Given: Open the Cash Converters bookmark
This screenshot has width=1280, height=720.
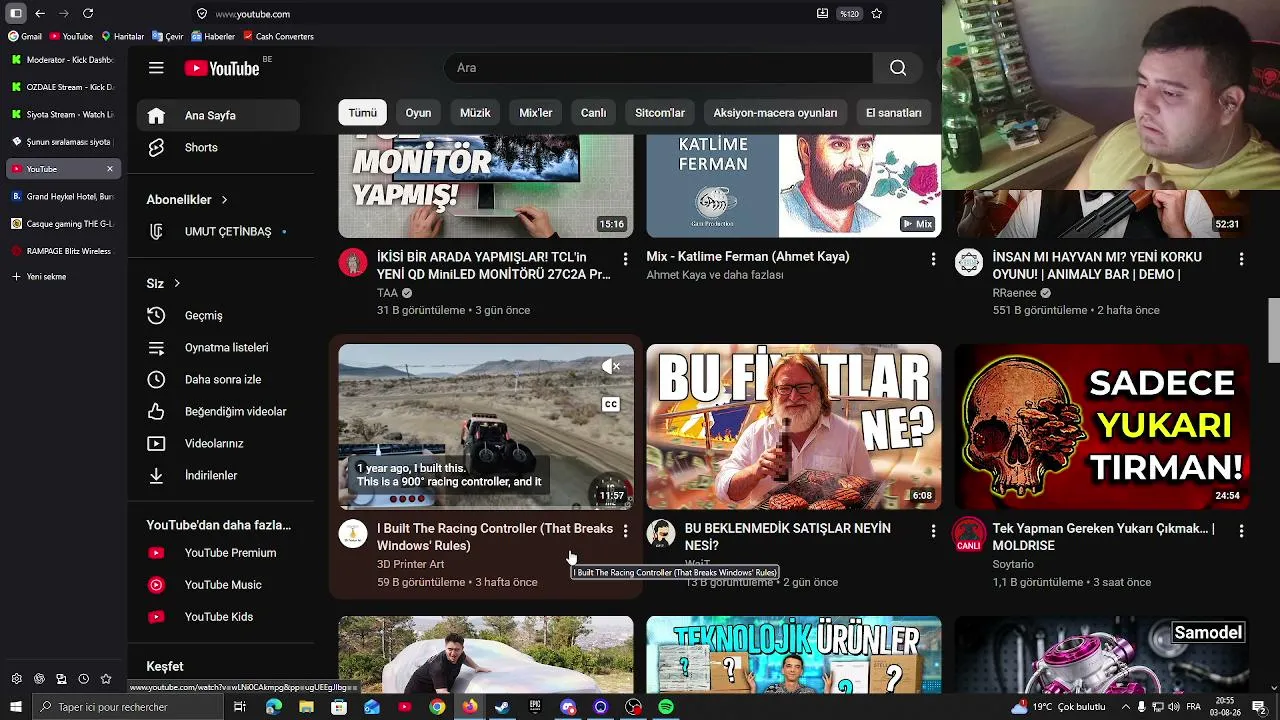Looking at the screenshot, I should tap(278, 37).
